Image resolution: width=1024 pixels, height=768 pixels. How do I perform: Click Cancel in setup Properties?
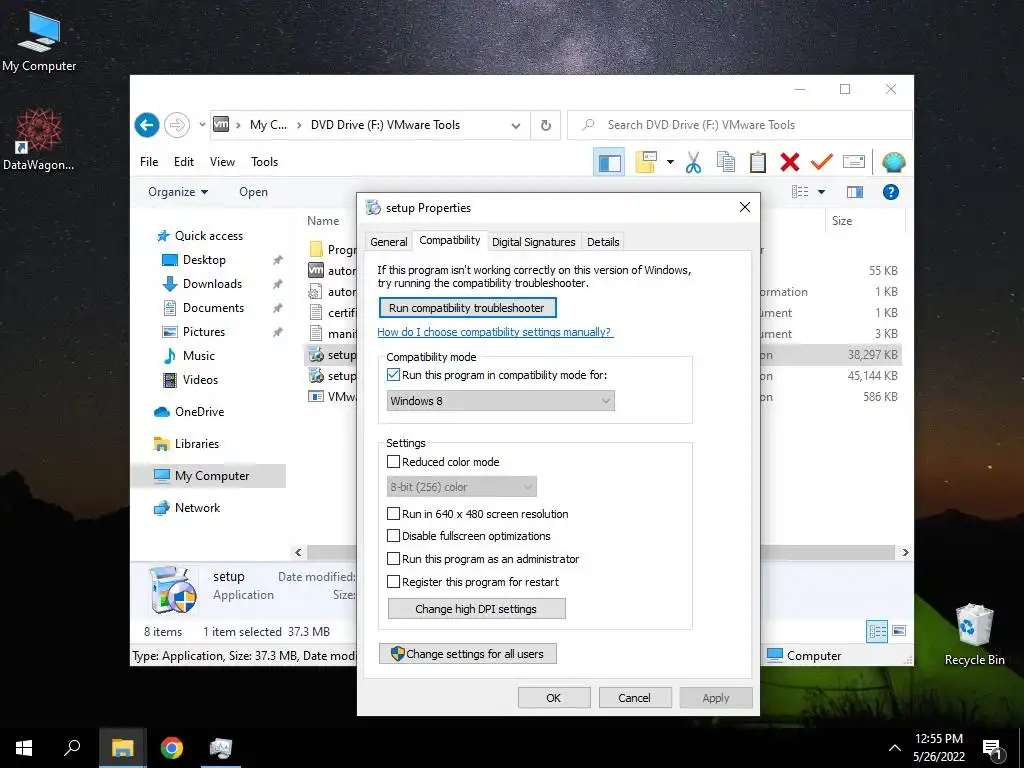(x=634, y=697)
